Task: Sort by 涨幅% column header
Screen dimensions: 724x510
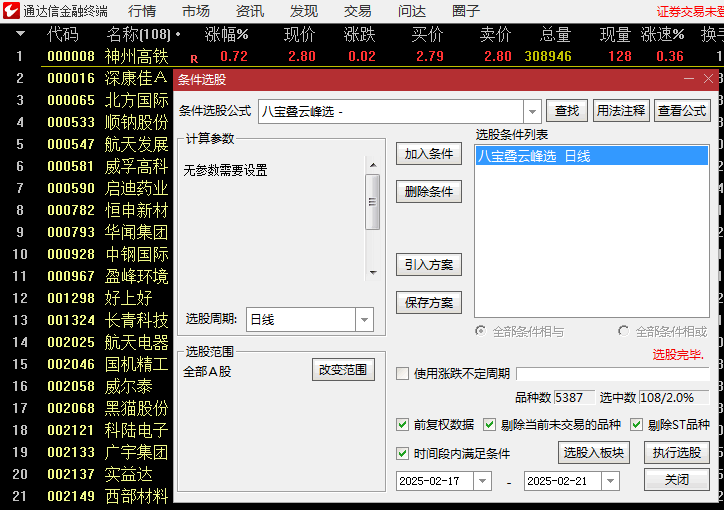Action: coord(226,34)
